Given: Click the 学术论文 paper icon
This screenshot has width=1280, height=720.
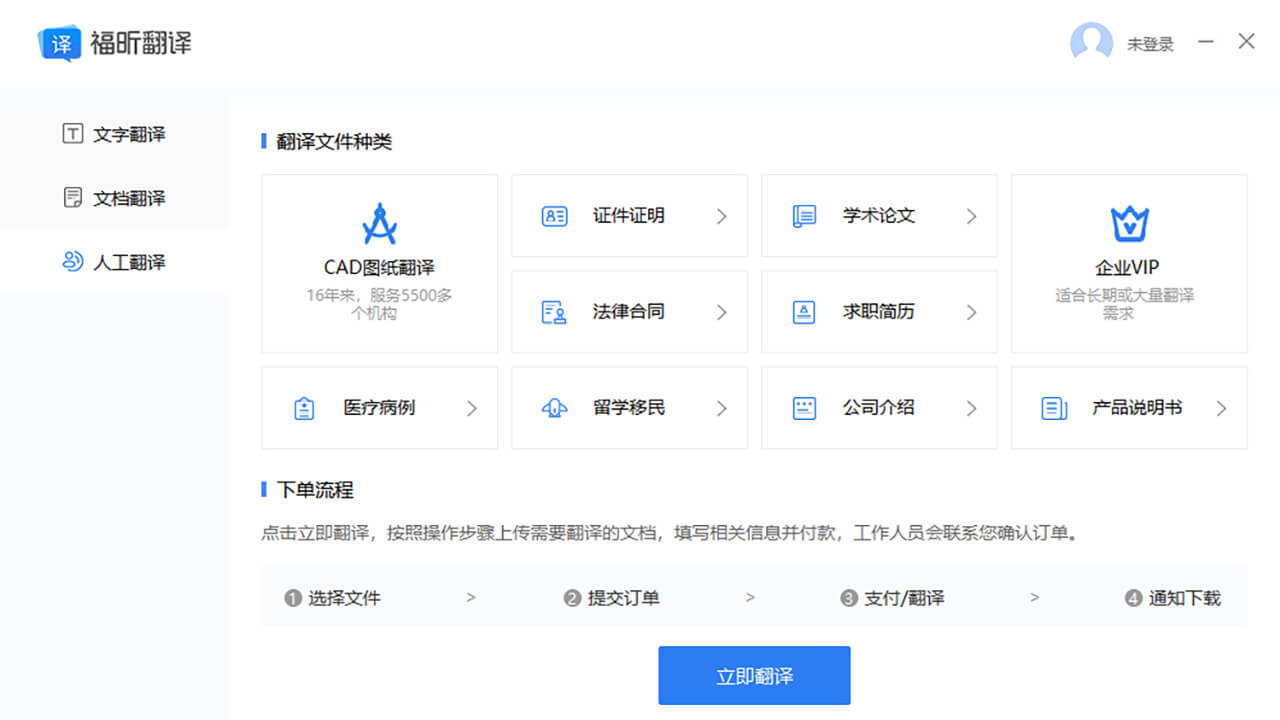Looking at the screenshot, I should coord(804,216).
